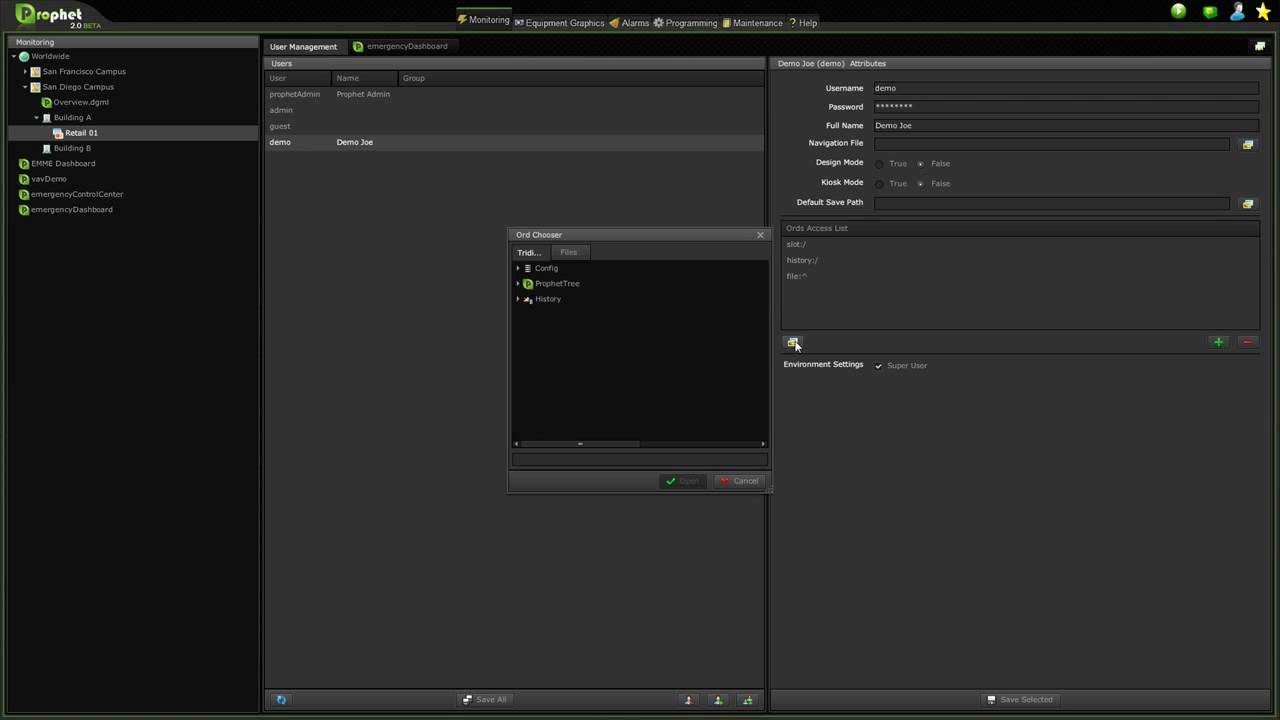Click the Save All button
1280x720 pixels.
485,700
